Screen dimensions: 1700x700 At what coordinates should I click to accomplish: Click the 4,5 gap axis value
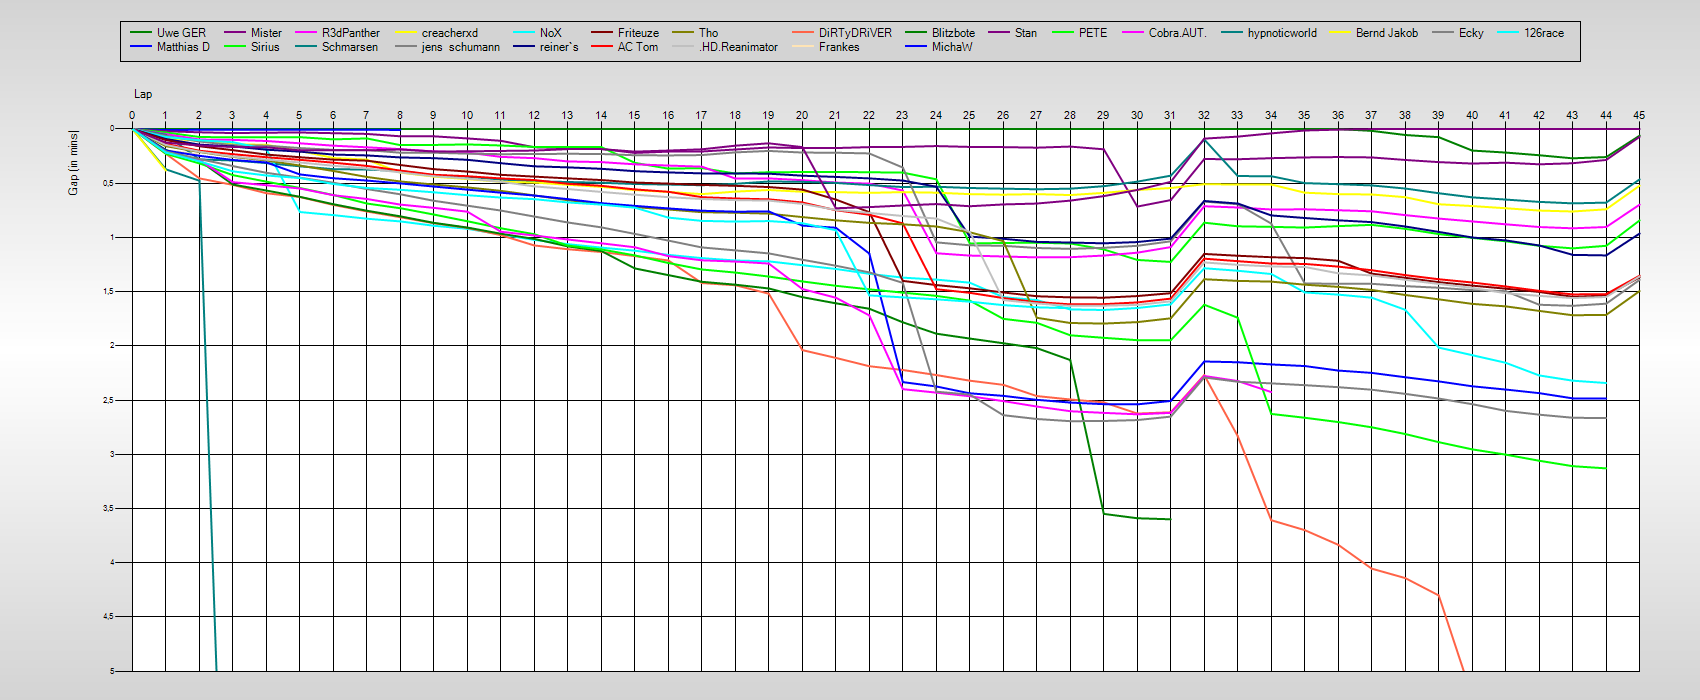coord(109,616)
